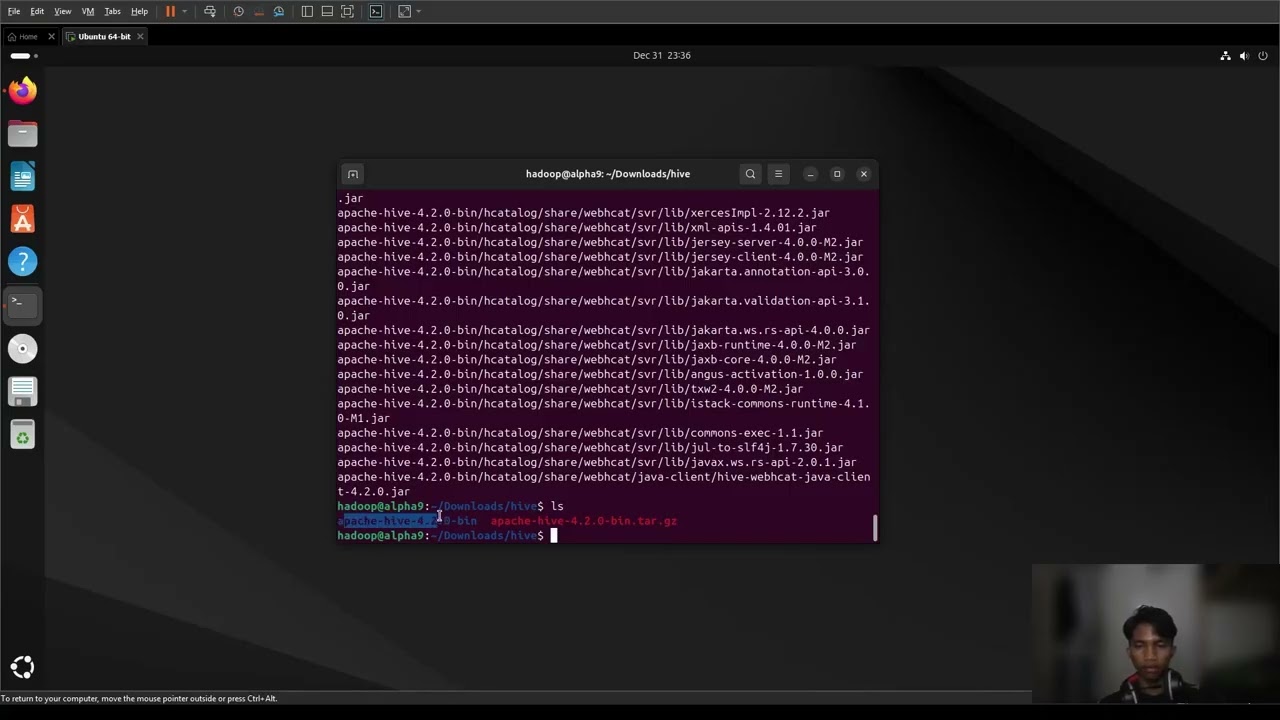Image resolution: width=1280 pixels, height=720 pixels.
Task: Take a snapshot of the VM
Action: click(x=238, y=11)
